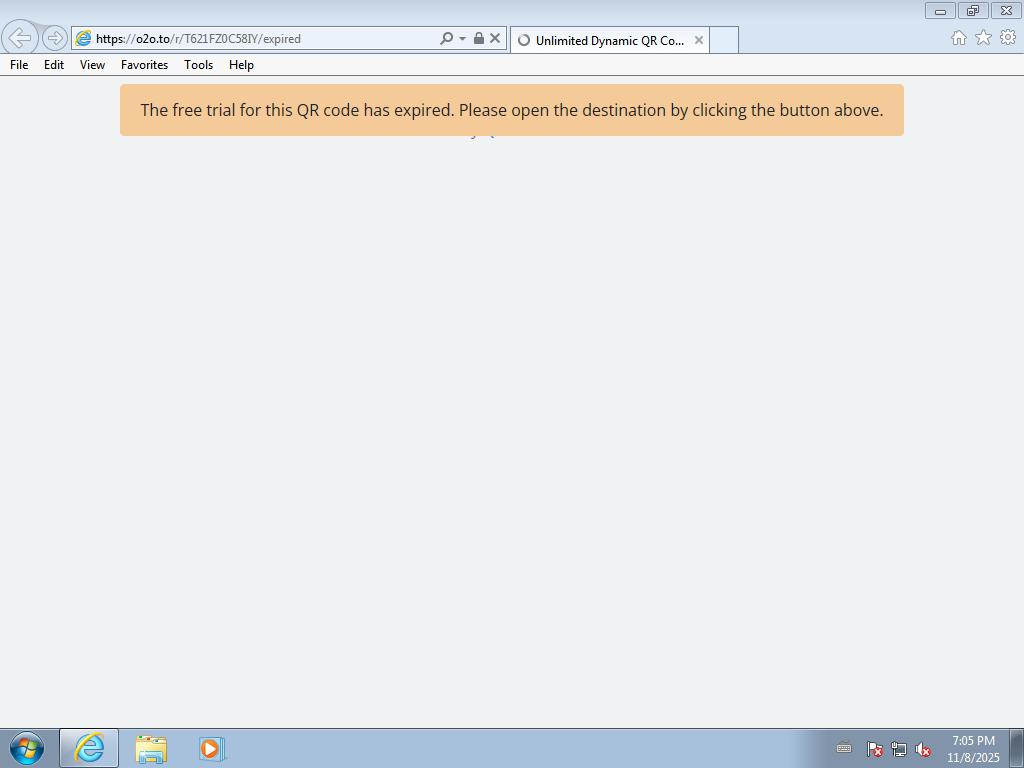Image resolution: width=1024 pixels, height=768 pixels.
Task: Open the Help menu
Action: tap(241, 65)
